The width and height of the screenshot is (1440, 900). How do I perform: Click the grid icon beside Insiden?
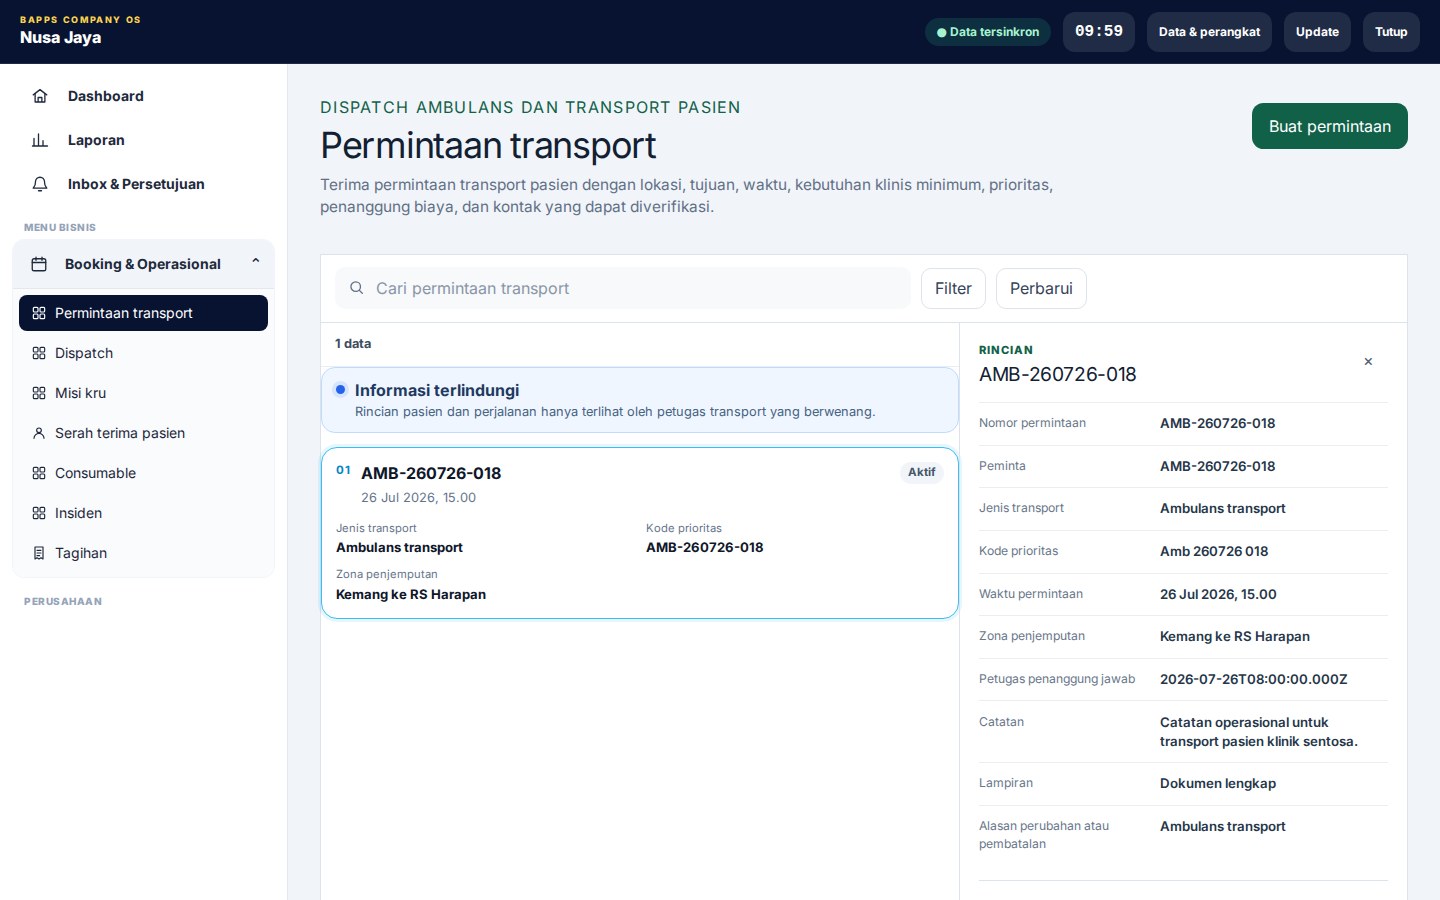click(x=39, y=513)
